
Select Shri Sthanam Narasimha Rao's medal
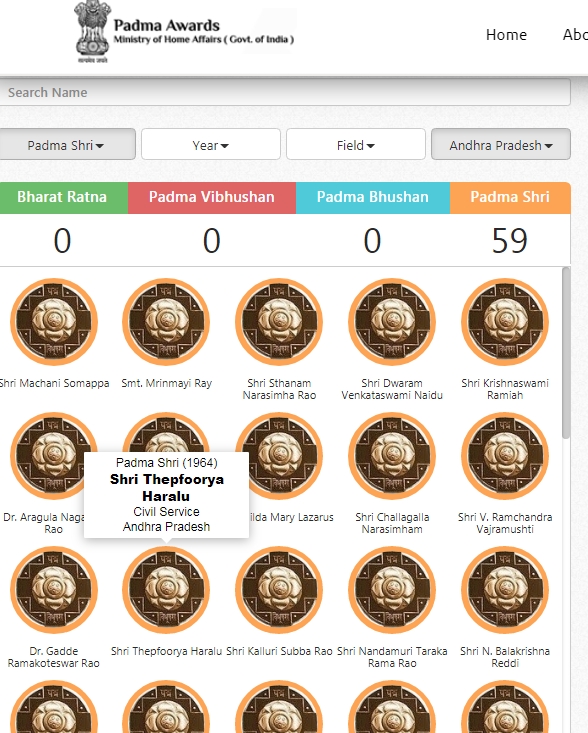click(279, 322)
